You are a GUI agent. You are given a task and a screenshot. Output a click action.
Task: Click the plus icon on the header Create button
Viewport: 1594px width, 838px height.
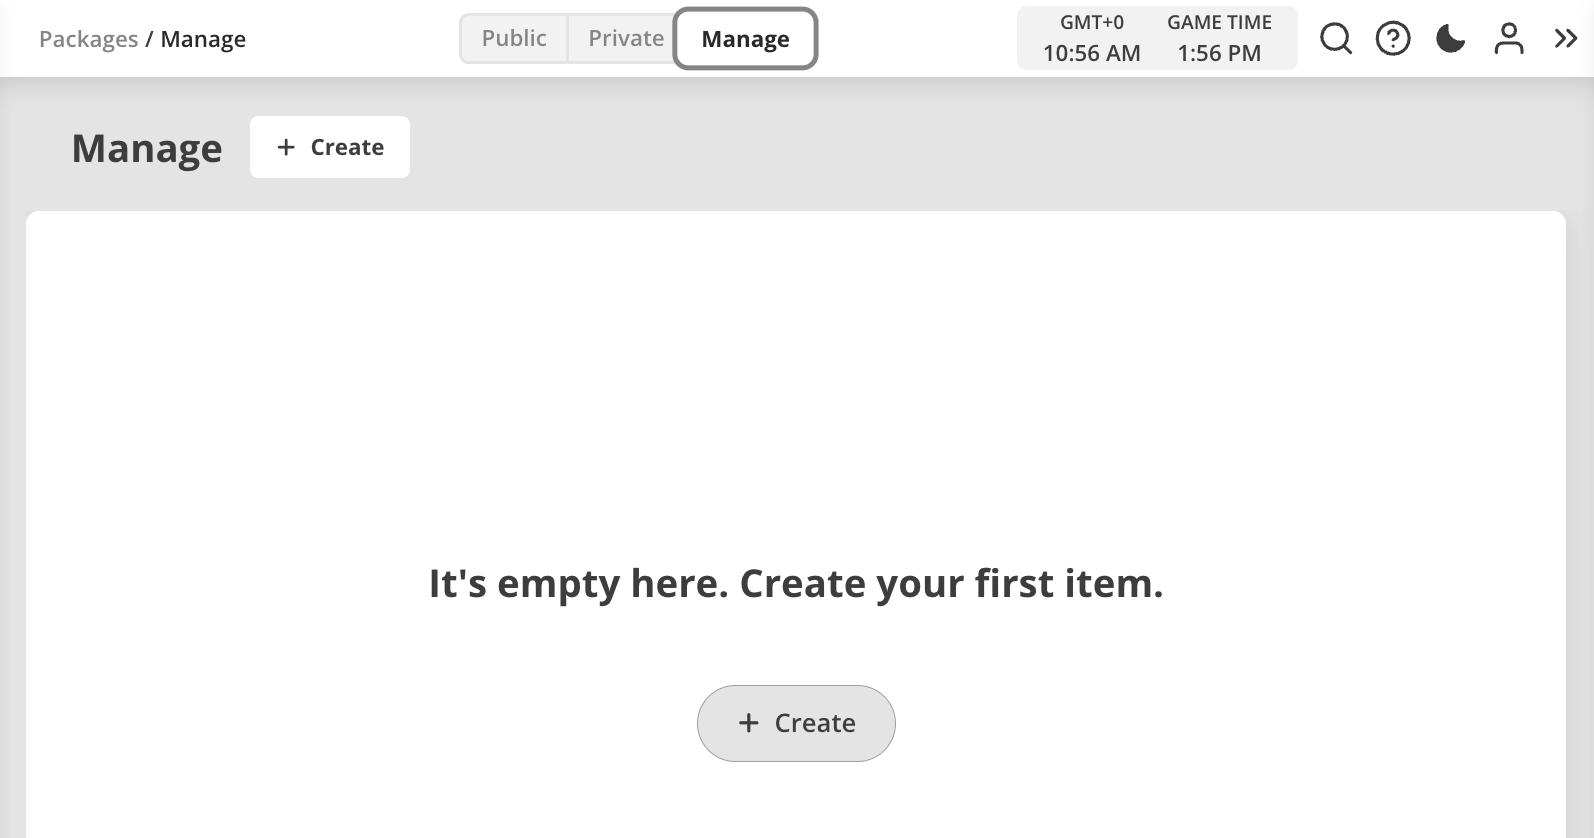(x=285, y=147)
